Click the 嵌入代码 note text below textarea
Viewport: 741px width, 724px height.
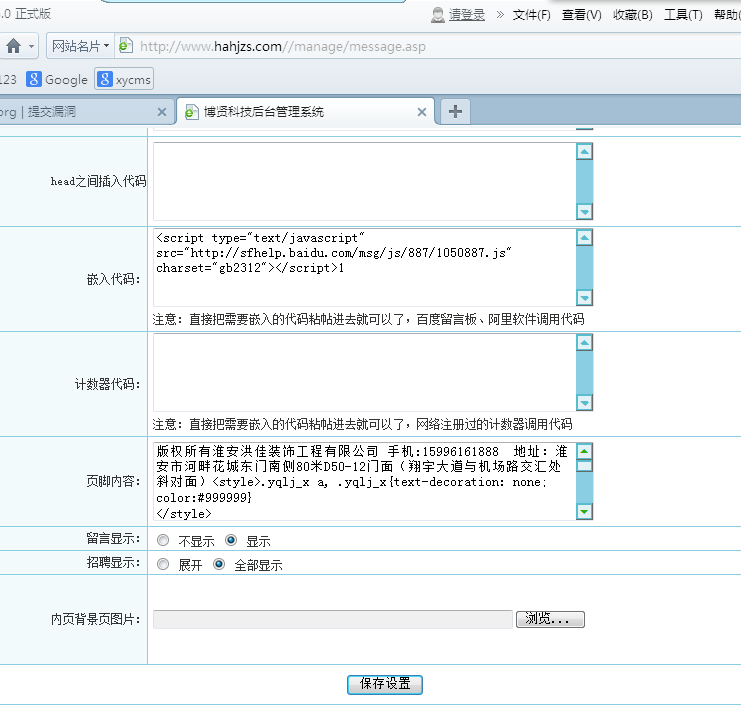(x=368, y=319)
